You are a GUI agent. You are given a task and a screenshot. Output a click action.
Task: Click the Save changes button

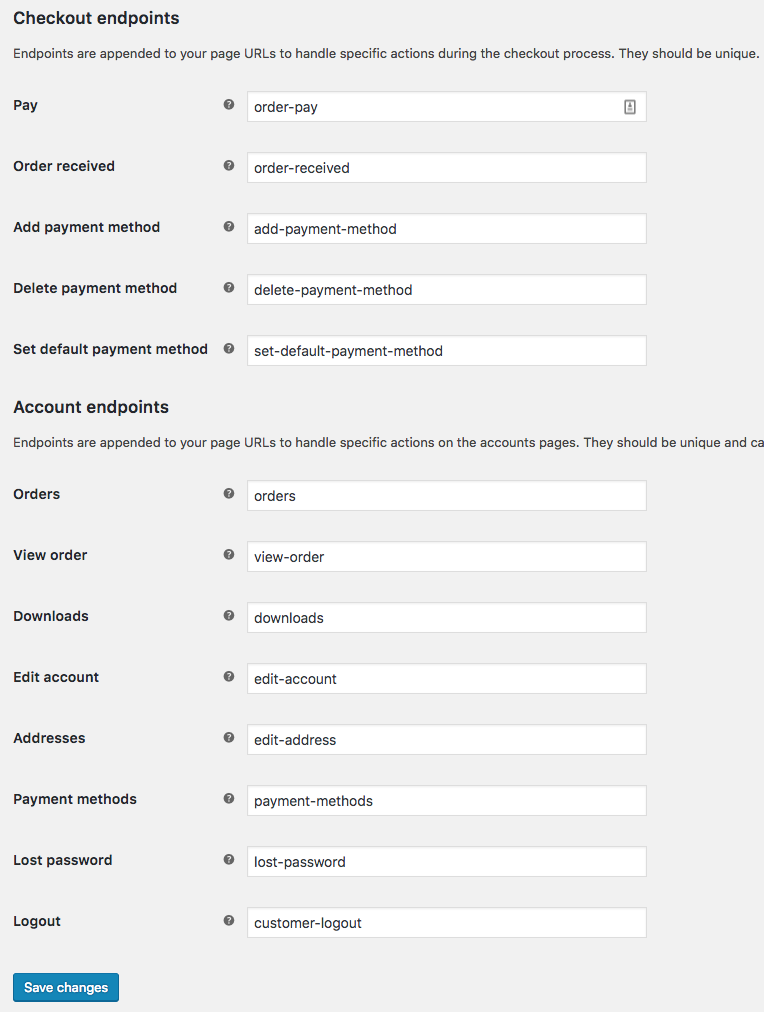(x=65, y=987)
